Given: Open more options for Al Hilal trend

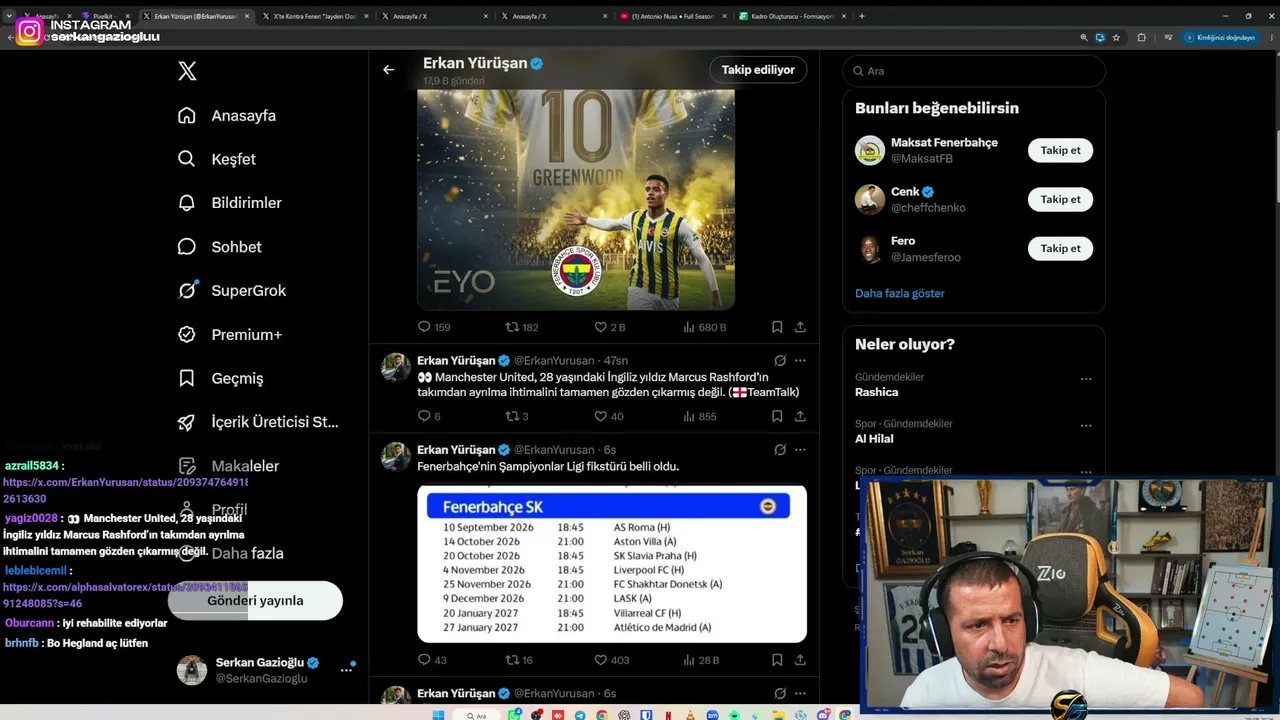Looking at the screenshot, I should [x=1086, y=425].
